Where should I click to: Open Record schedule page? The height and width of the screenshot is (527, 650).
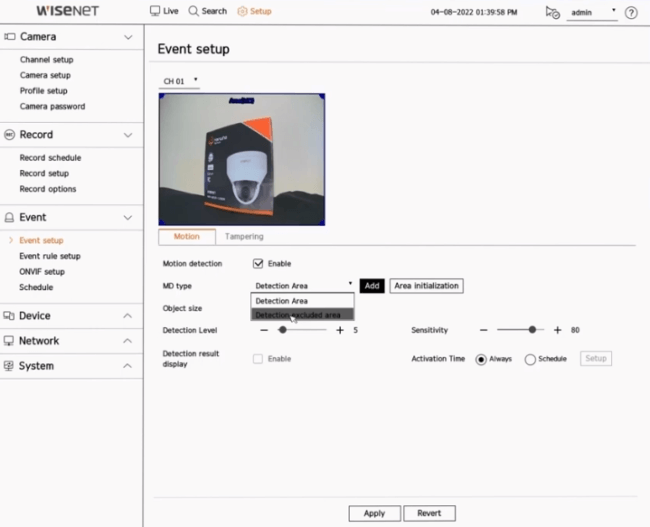click(50, 158)
